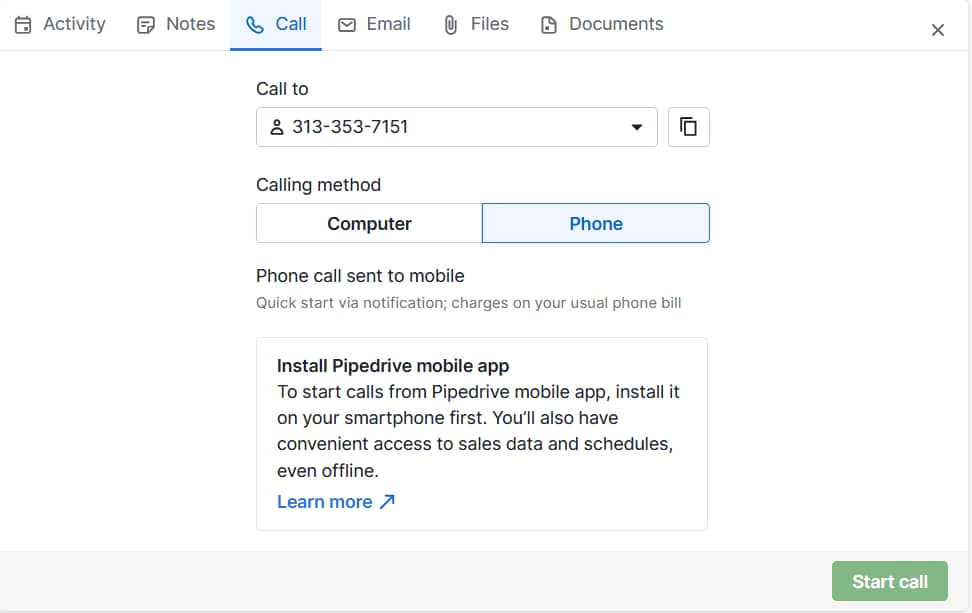Click the calendar icon on Activity tab
972x613 pixels.
[23, 25]
